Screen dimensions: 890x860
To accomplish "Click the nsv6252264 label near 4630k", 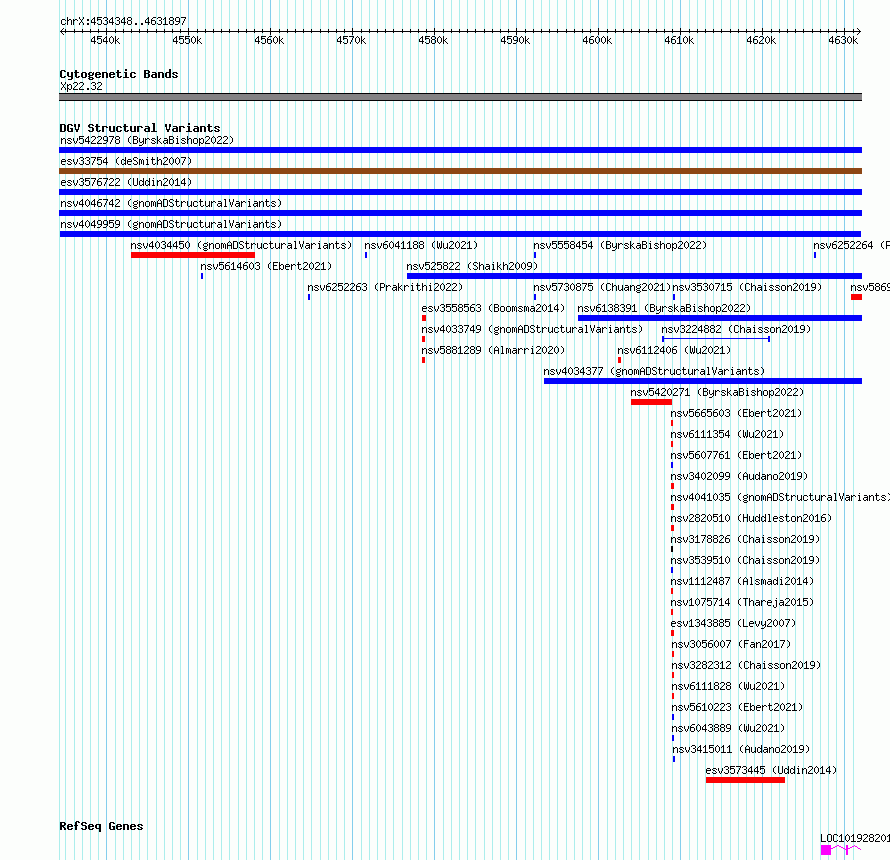I will click(851, 245).
